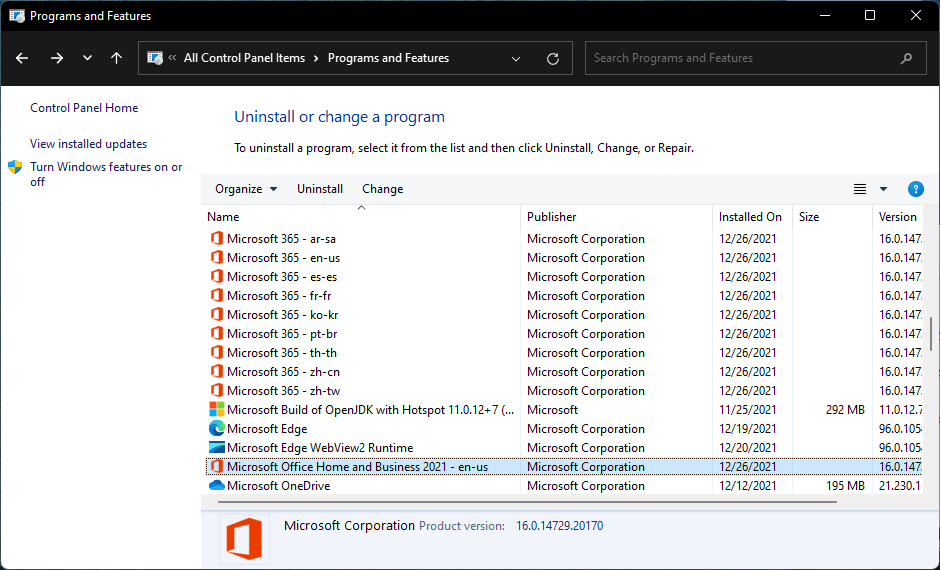
Task: Sort by the Installed On column header
Action: (x=752, y=217)
